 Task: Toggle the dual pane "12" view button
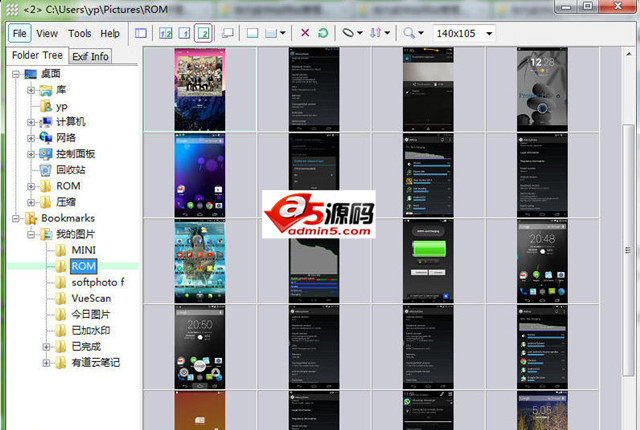[164, 33]
